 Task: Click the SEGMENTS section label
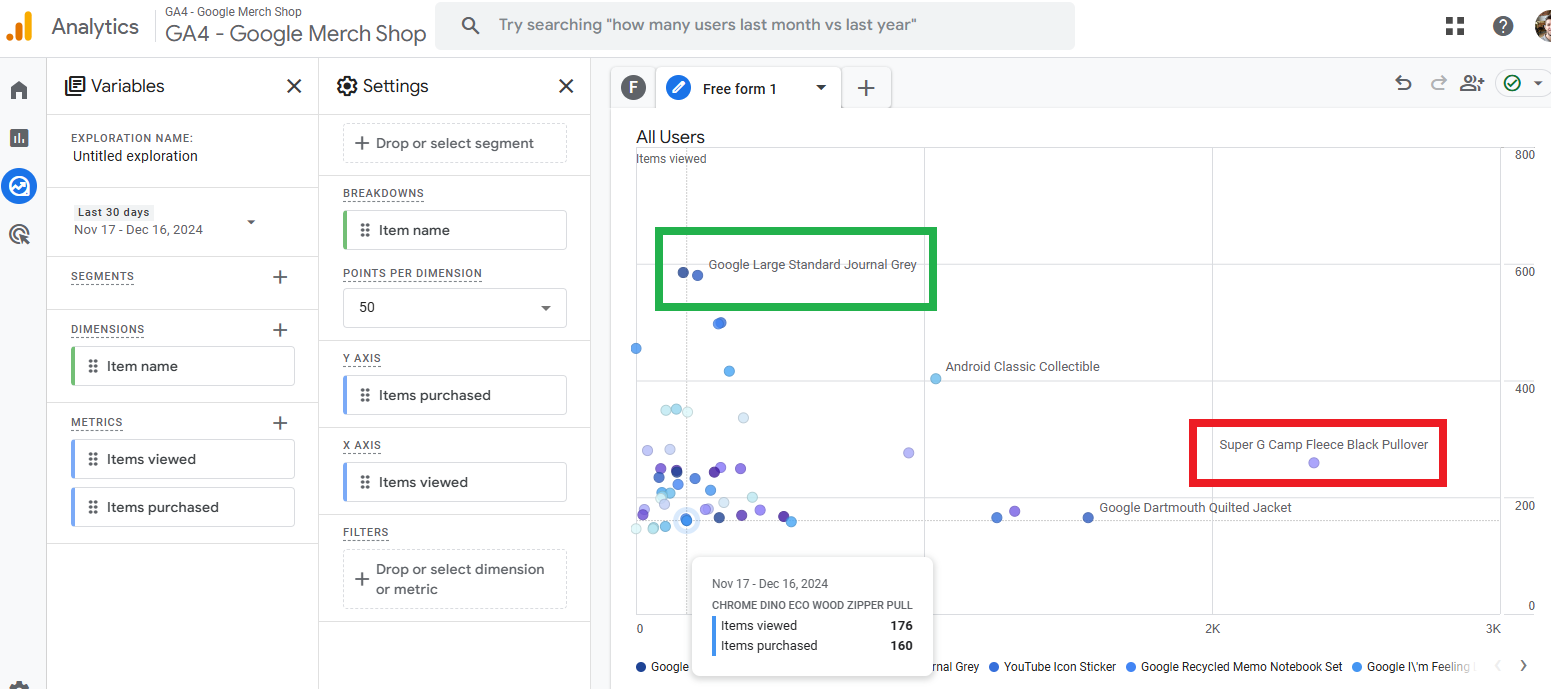[x=102, y=277]
